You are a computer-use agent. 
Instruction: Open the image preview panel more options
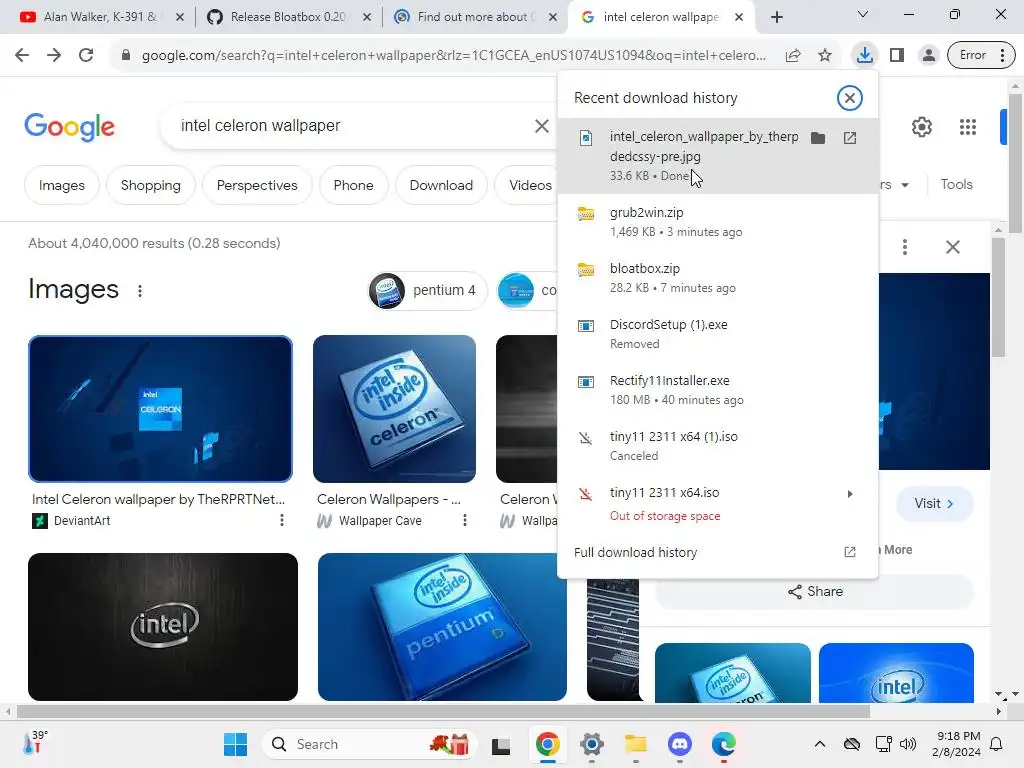(904, 247)
